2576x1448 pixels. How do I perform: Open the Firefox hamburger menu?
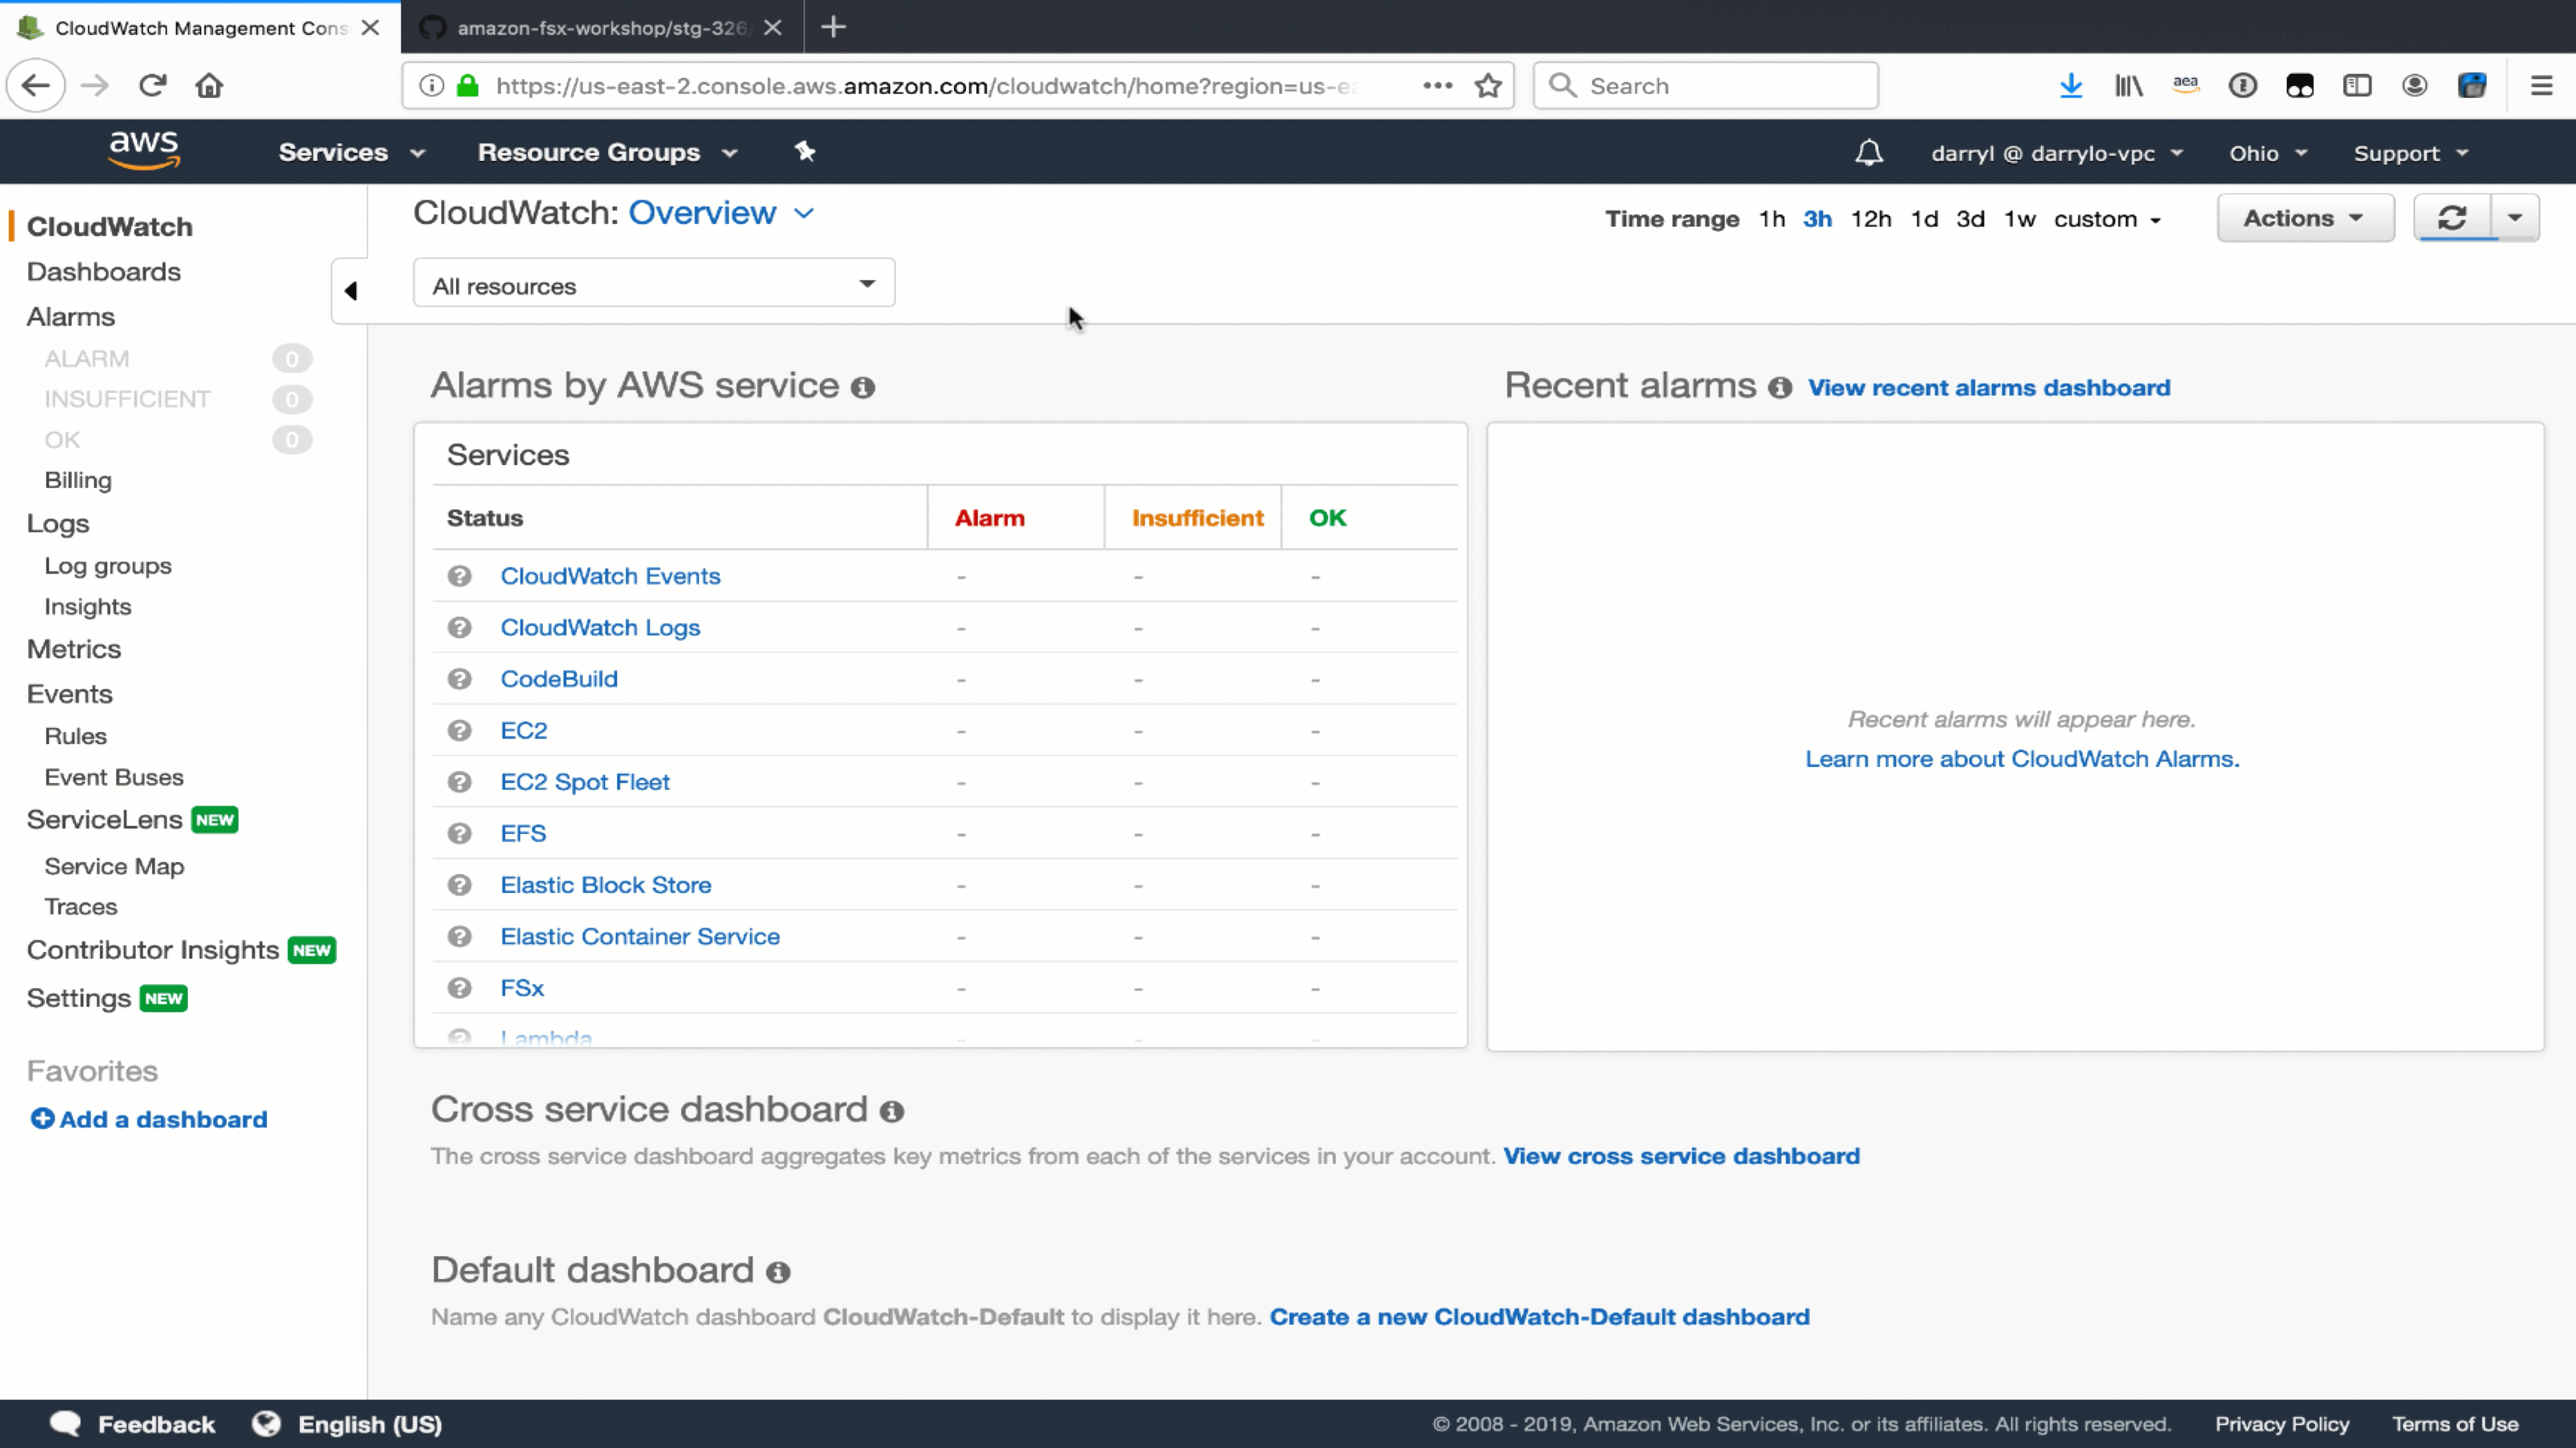point(2541,86)
